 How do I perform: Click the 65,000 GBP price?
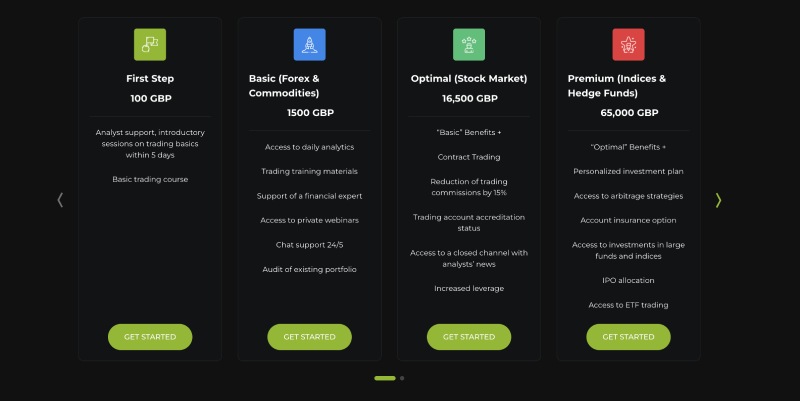point(628,113)
